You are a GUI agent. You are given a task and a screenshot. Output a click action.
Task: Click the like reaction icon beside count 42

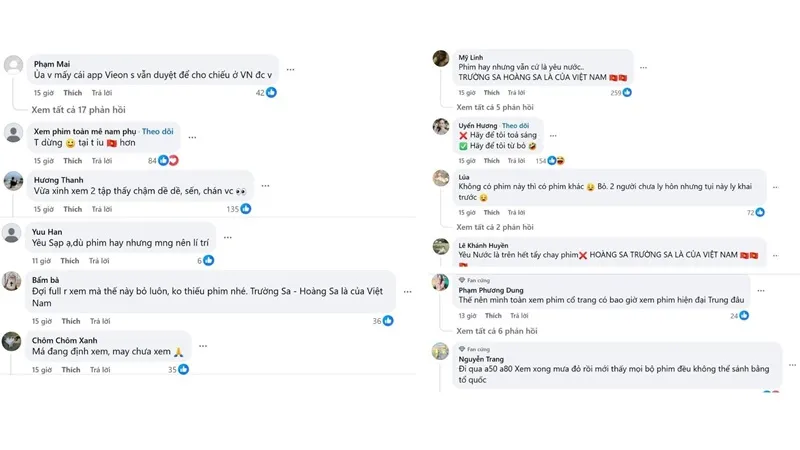(x=271, y=92)
